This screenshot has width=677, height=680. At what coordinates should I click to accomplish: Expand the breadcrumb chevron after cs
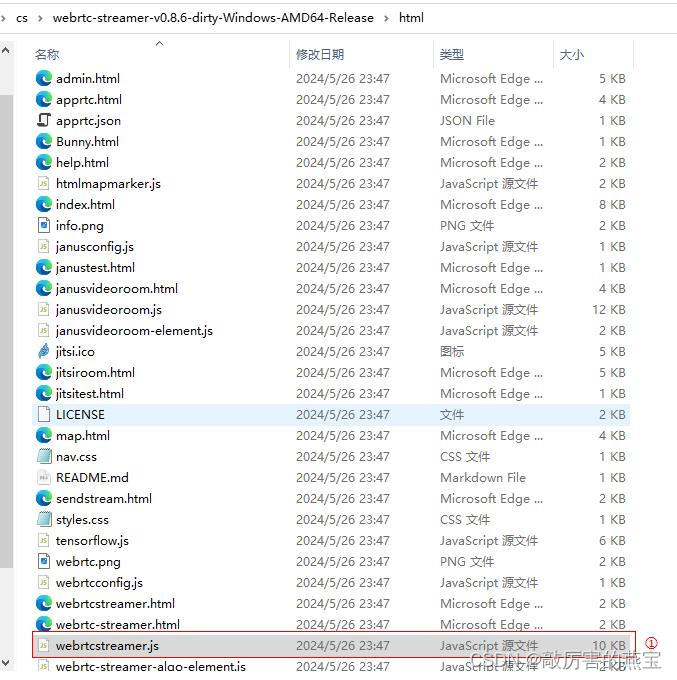[40, 18]
